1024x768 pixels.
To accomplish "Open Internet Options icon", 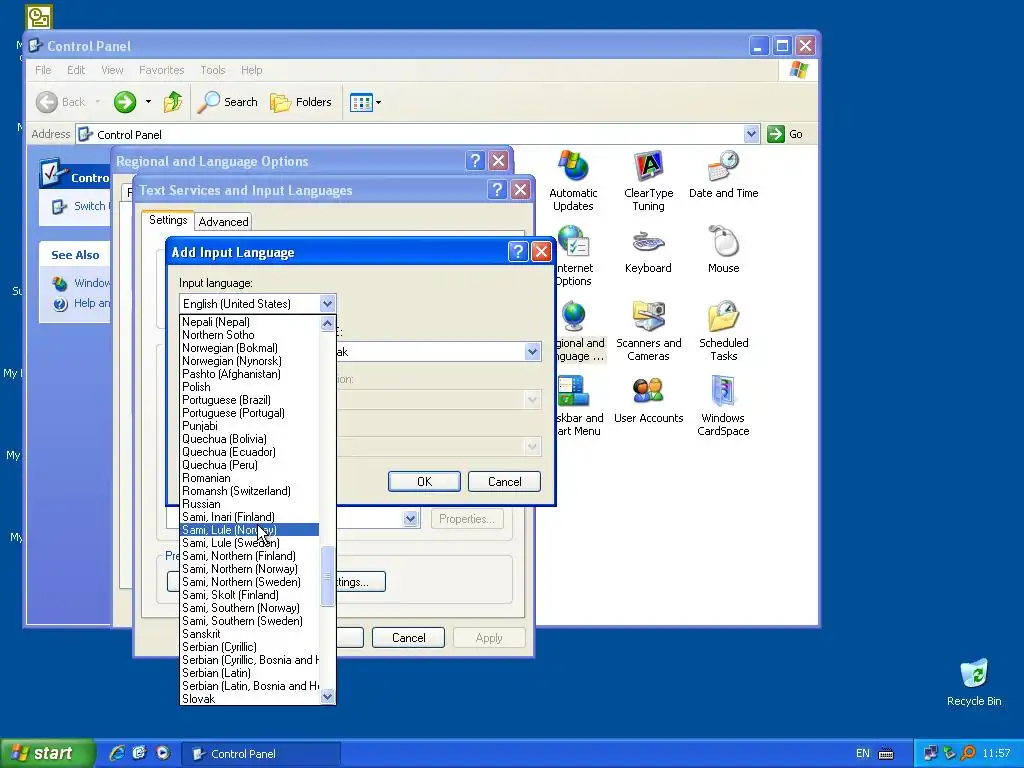I will (574, 256).
